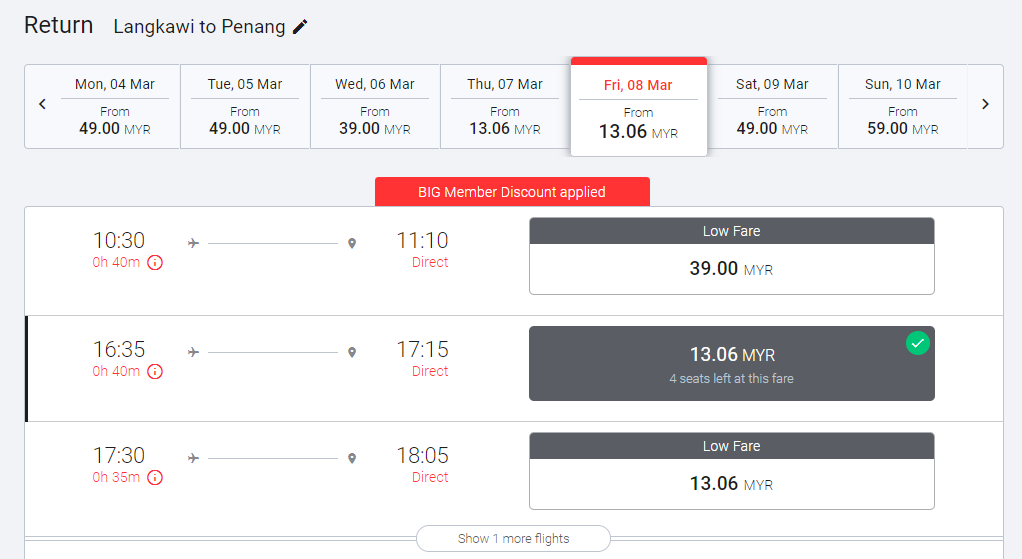
Task: Click the green checkmark on selected fare
Action: coord(917,344)
